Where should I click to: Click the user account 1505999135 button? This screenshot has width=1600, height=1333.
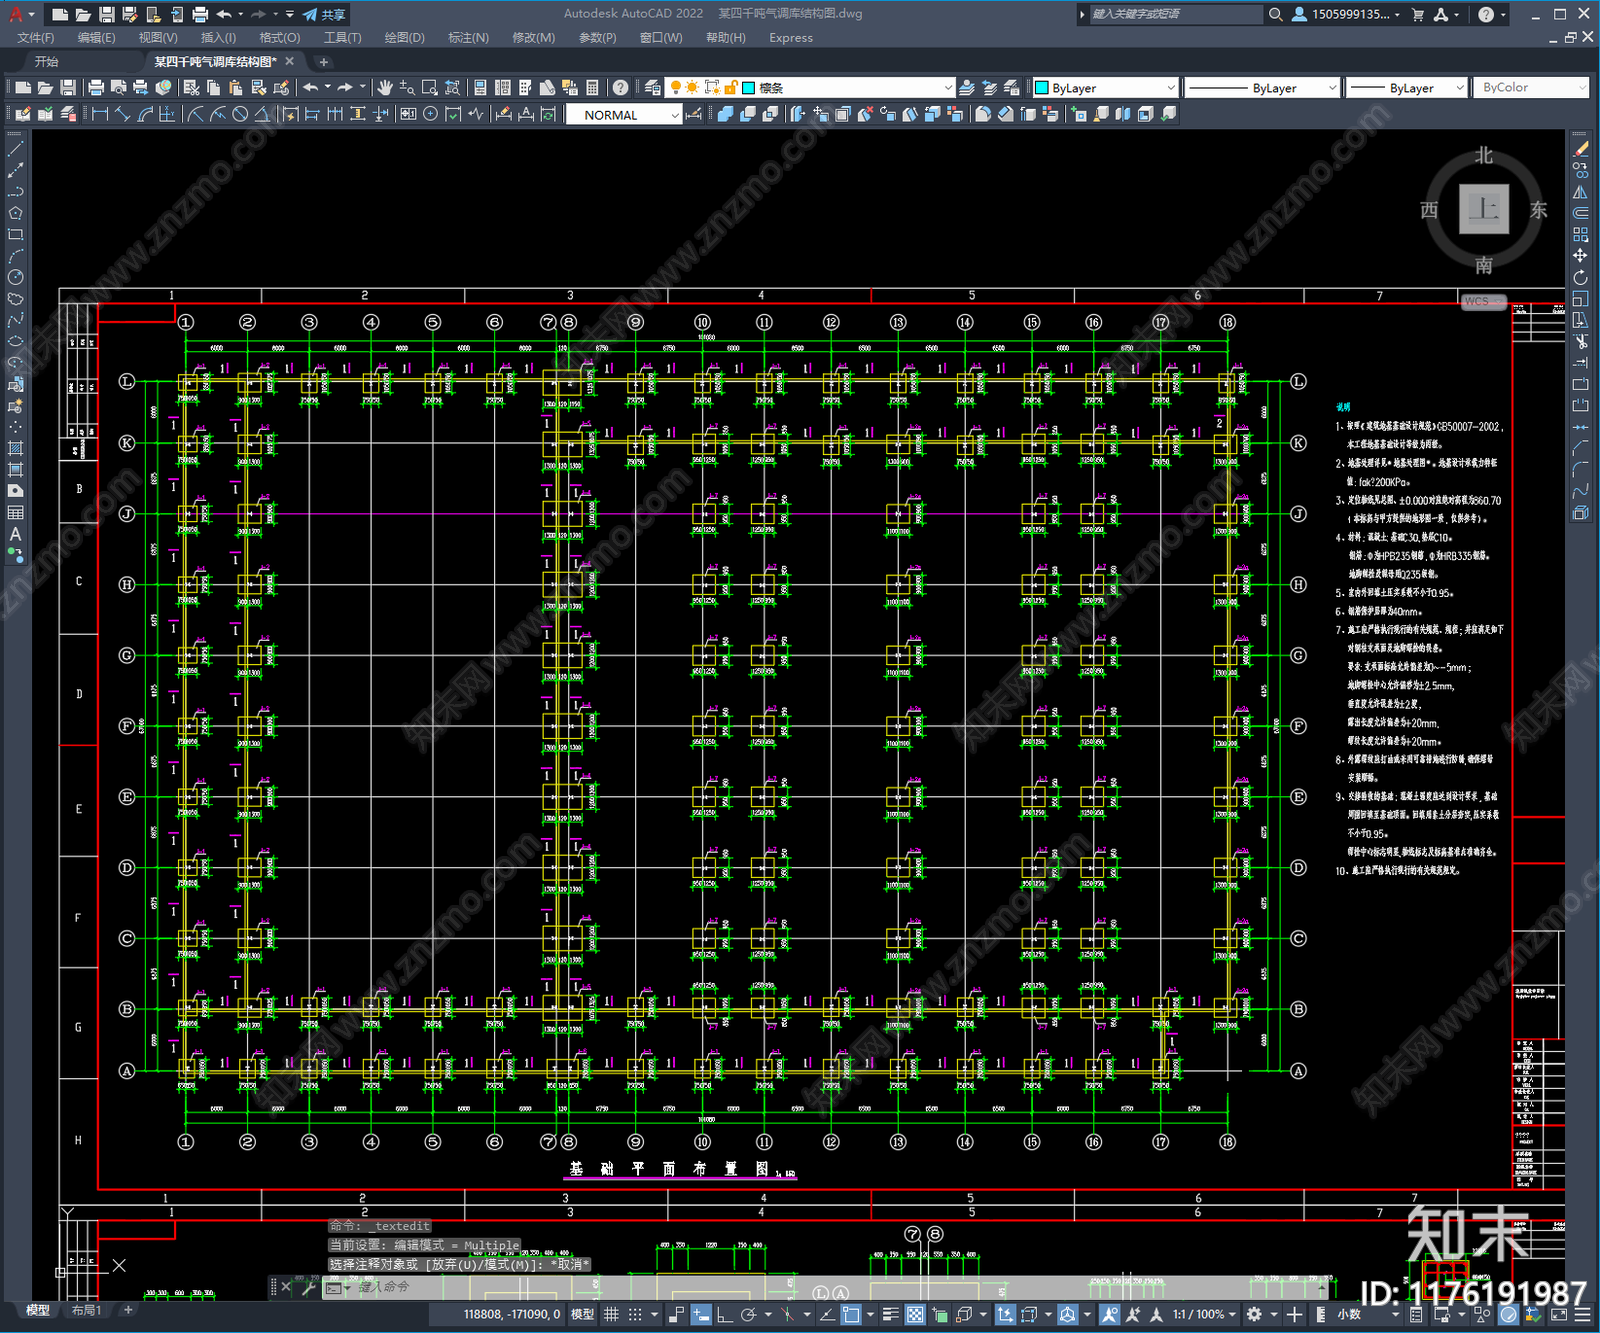pos(1346,14)
